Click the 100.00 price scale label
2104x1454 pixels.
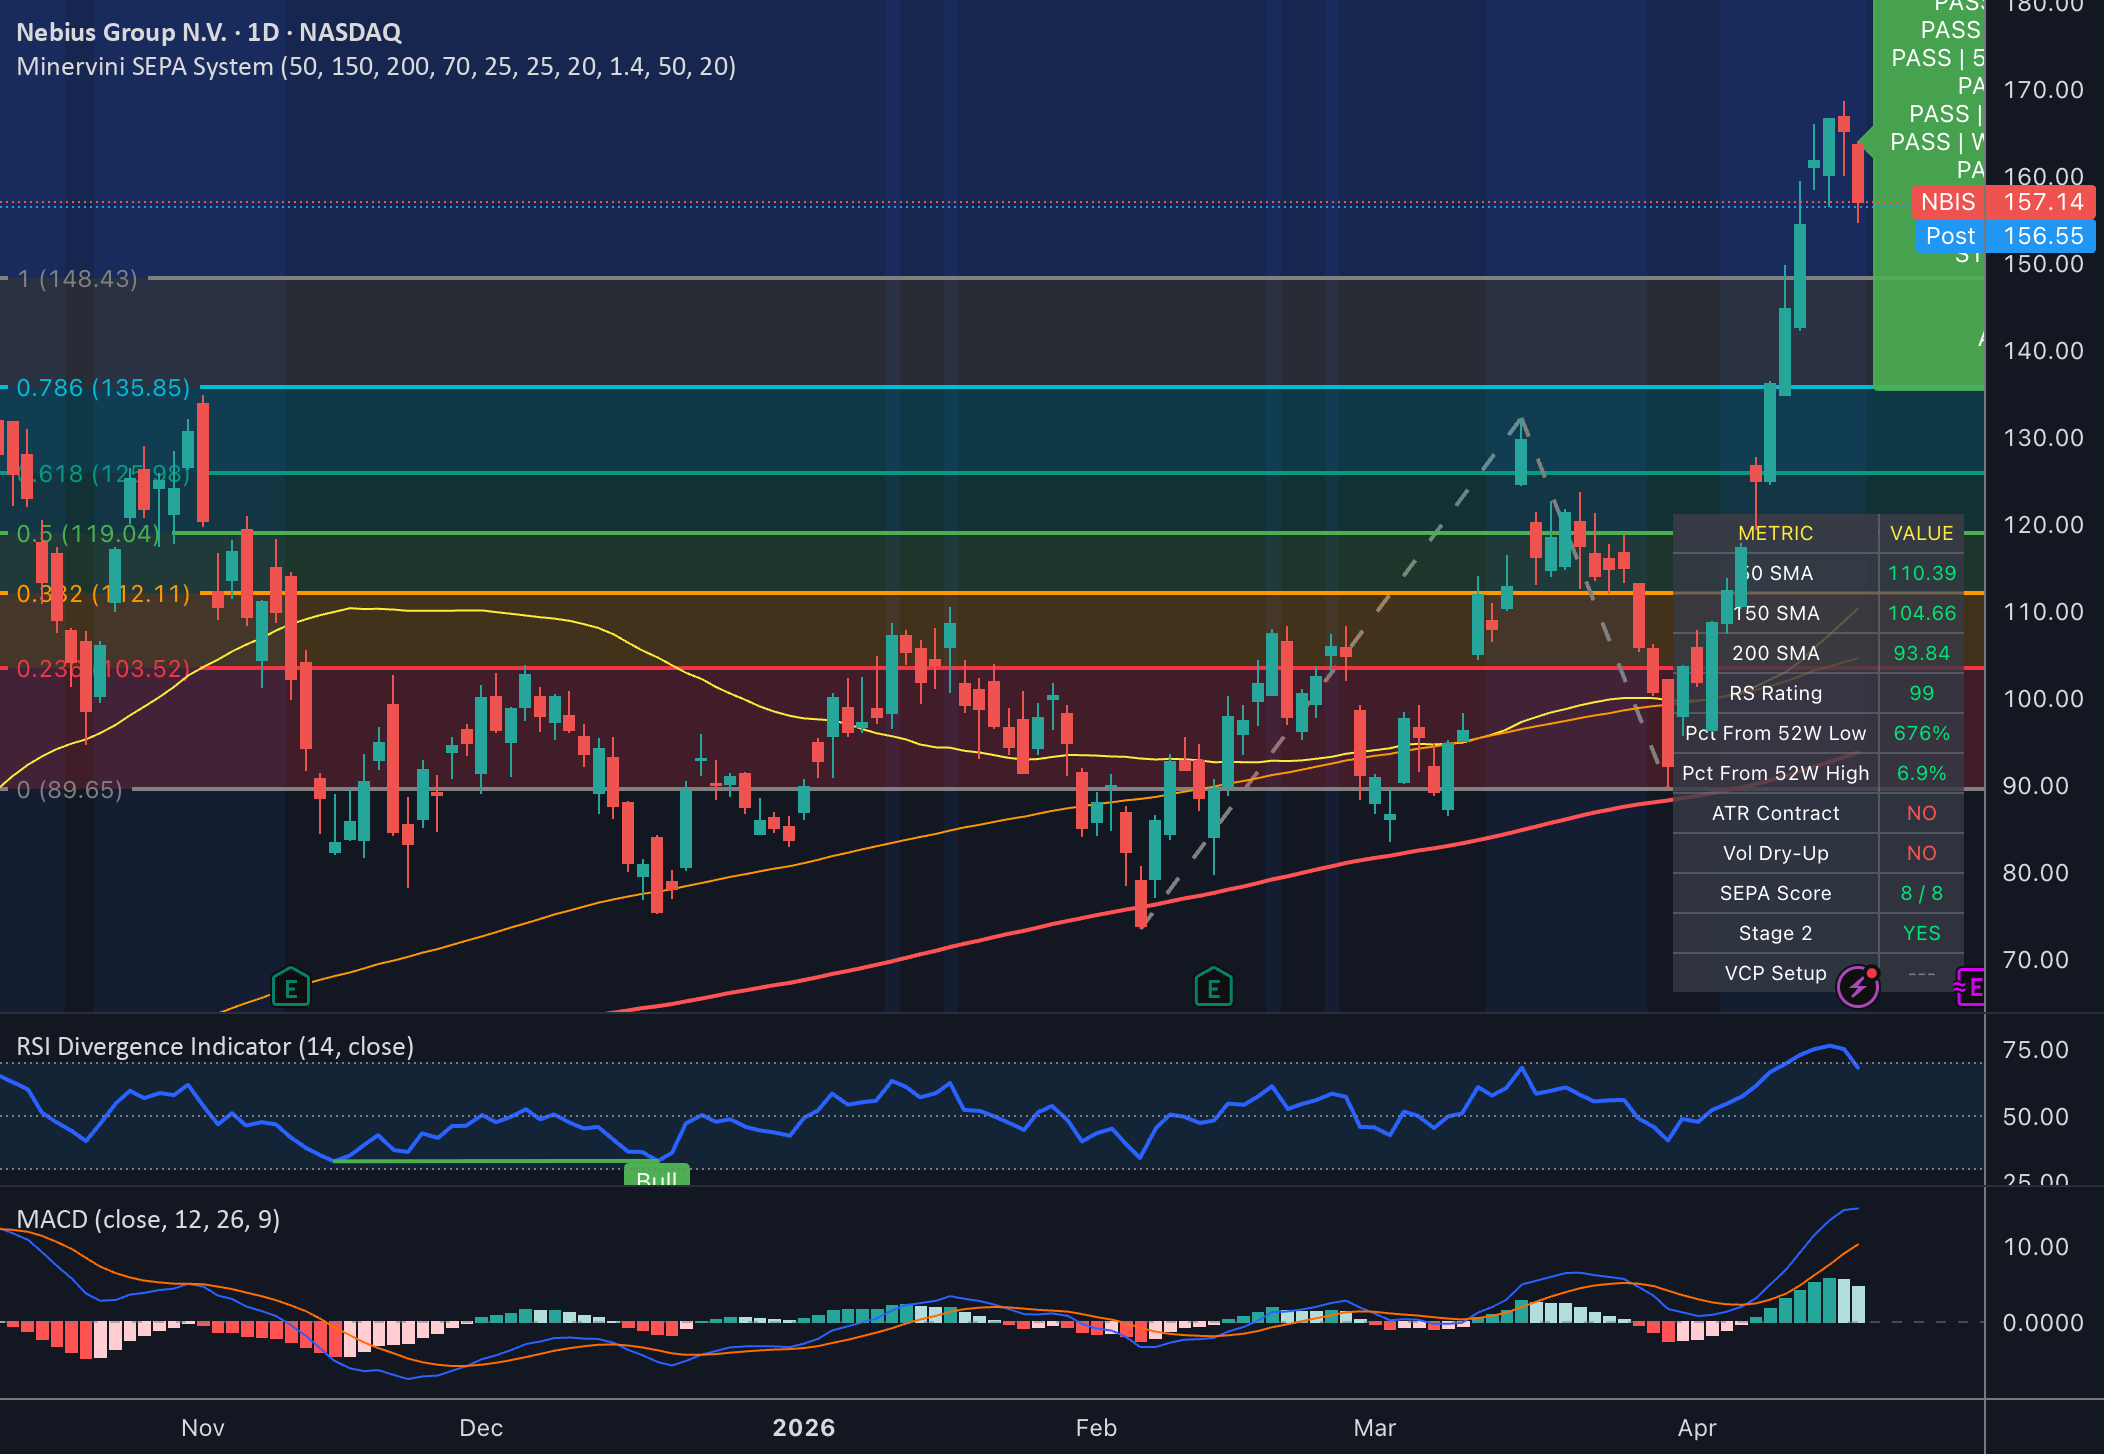pyautogui.click(x=2043, y=699)
